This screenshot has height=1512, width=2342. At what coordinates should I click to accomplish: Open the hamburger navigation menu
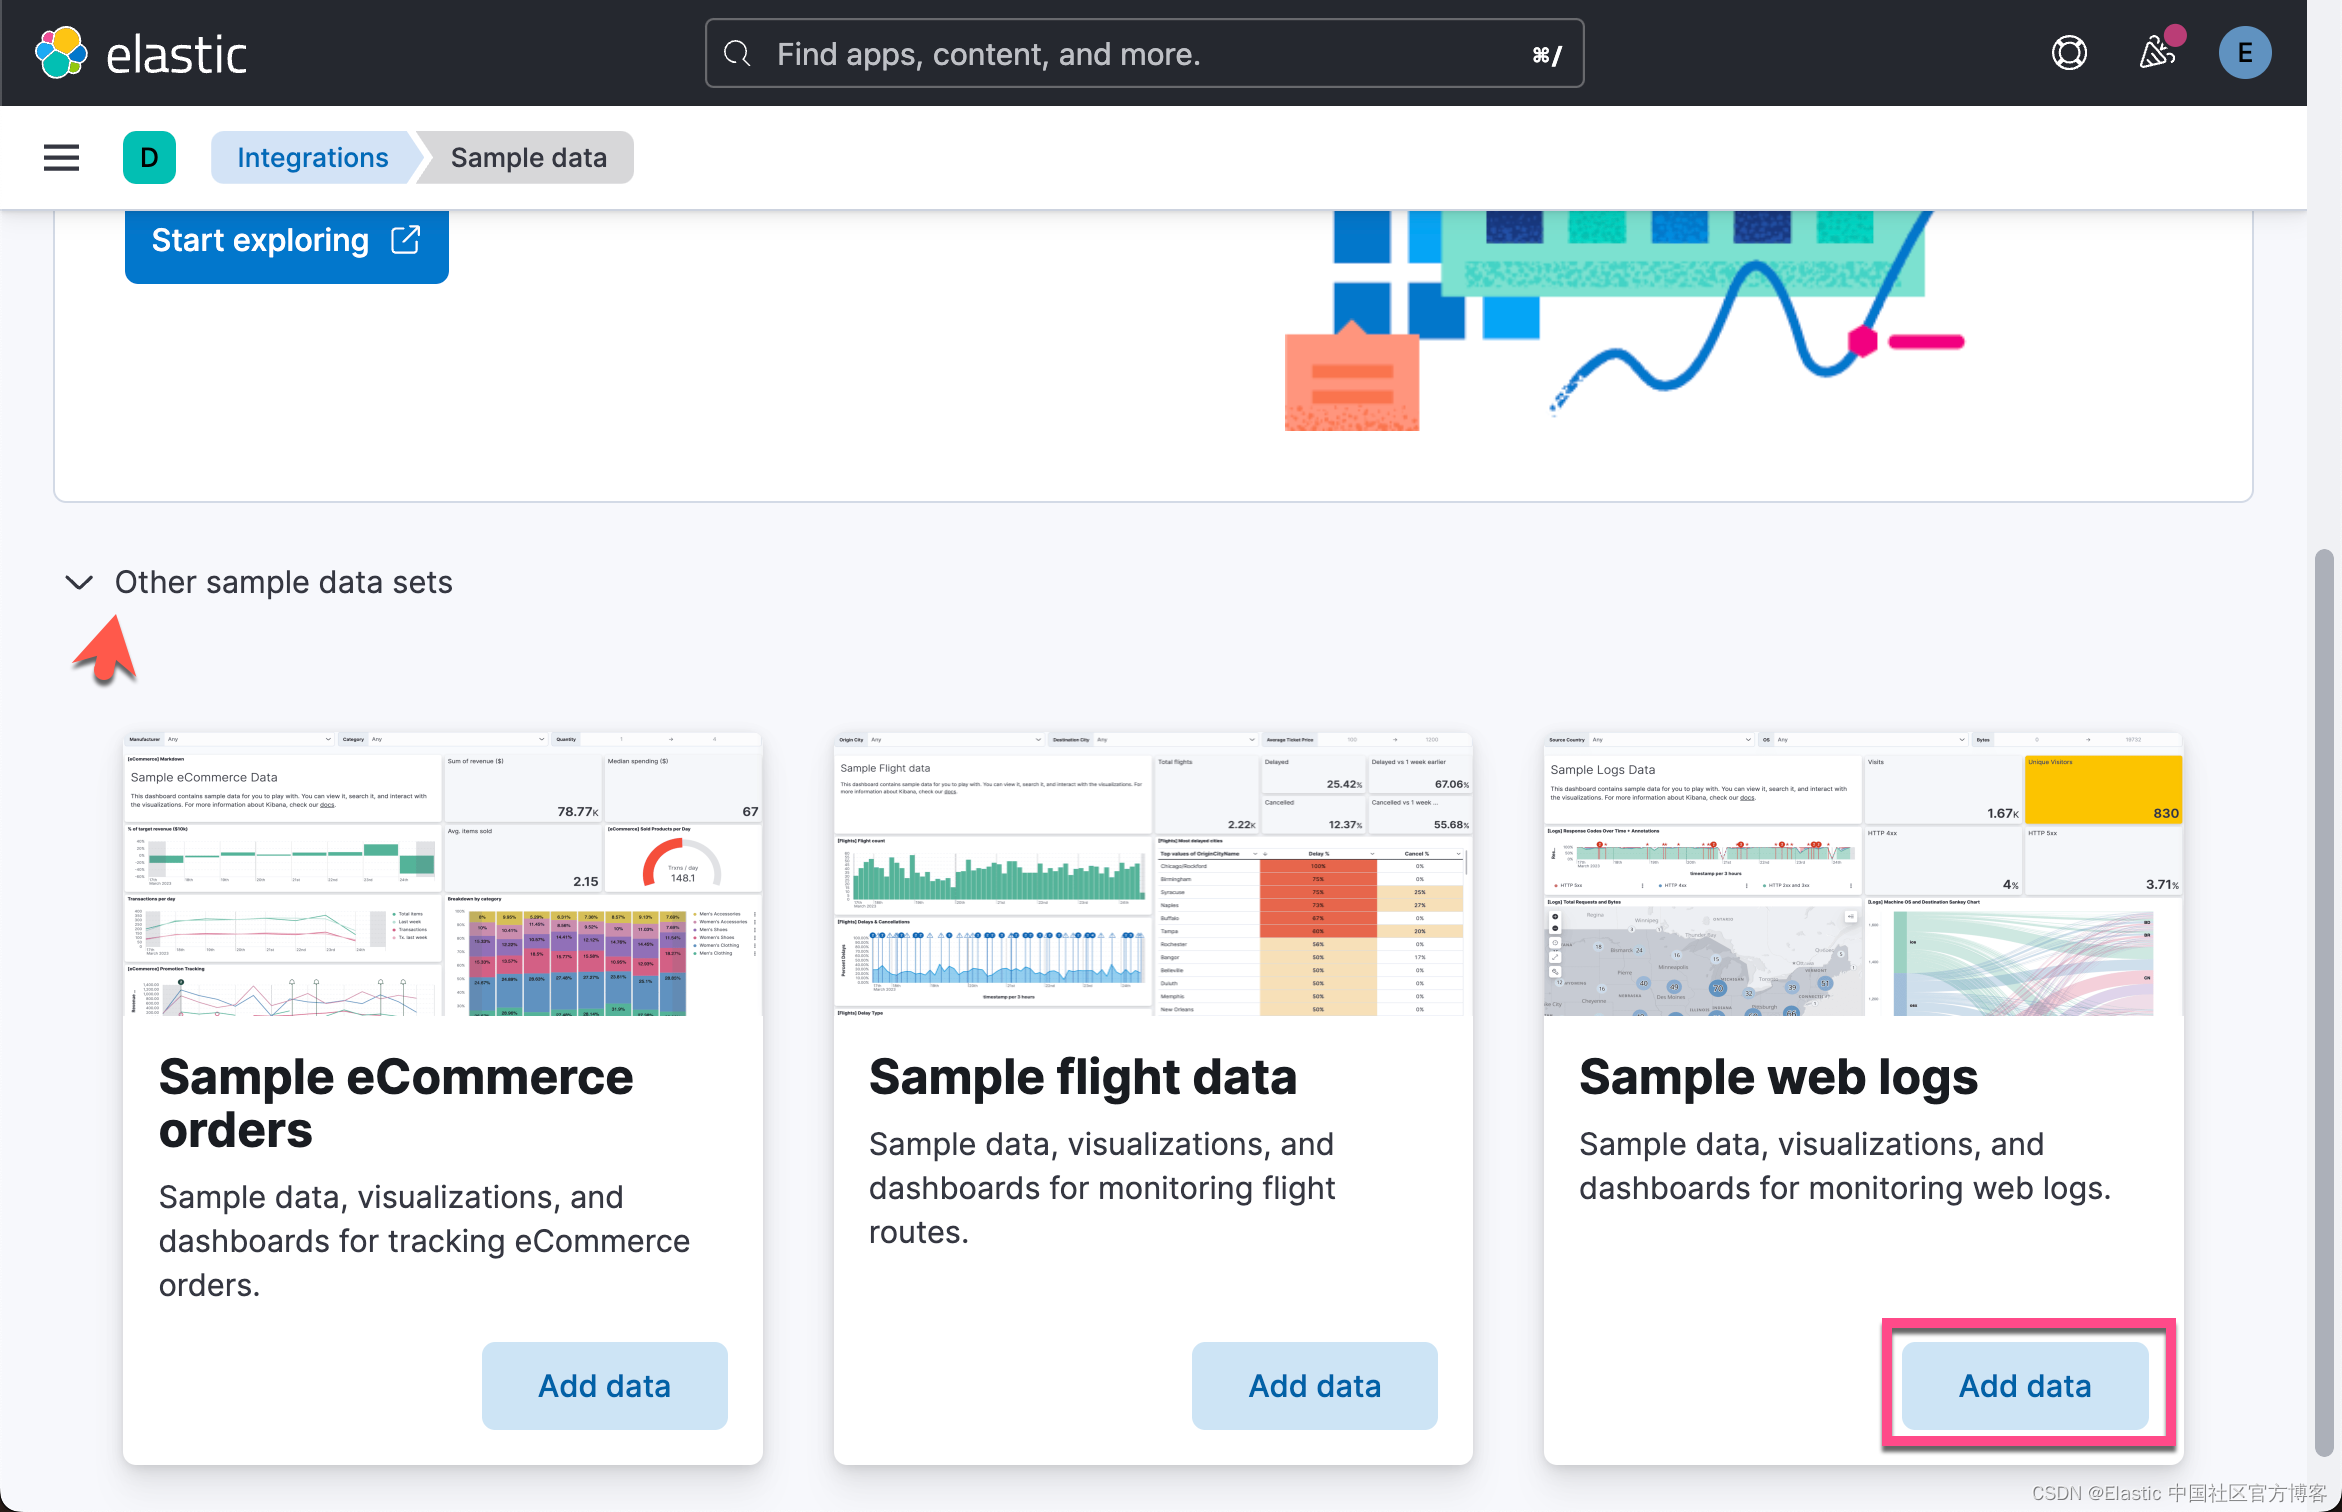click(x=61, y=157)
